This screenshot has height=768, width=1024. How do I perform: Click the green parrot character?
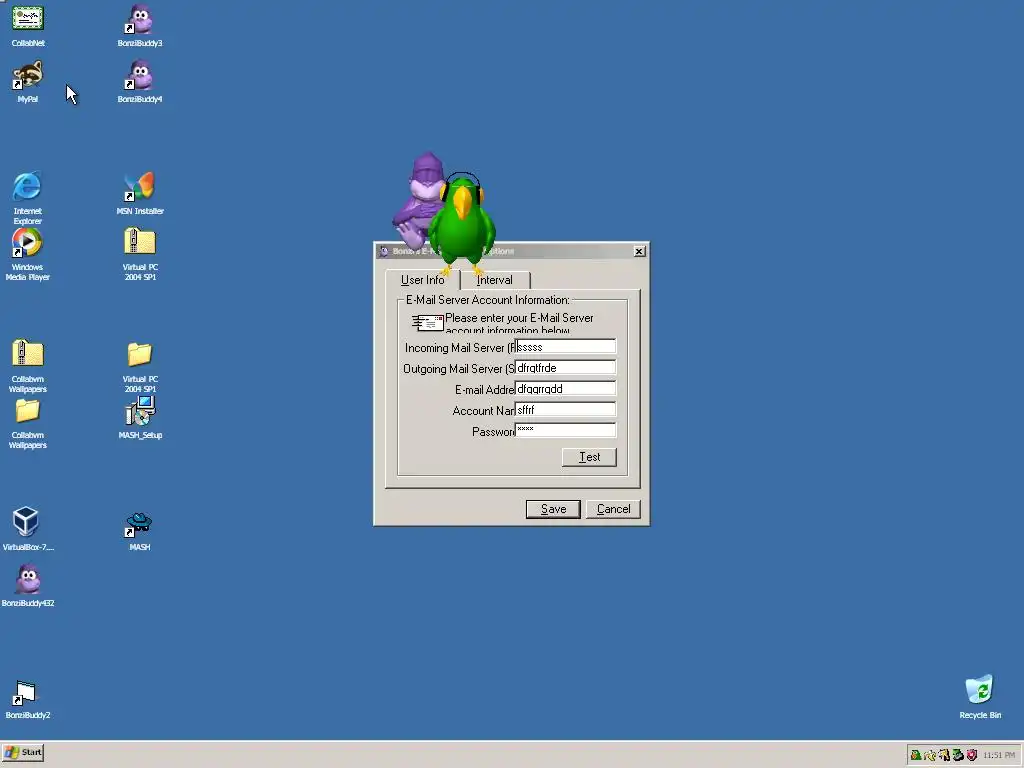[462, 225]
